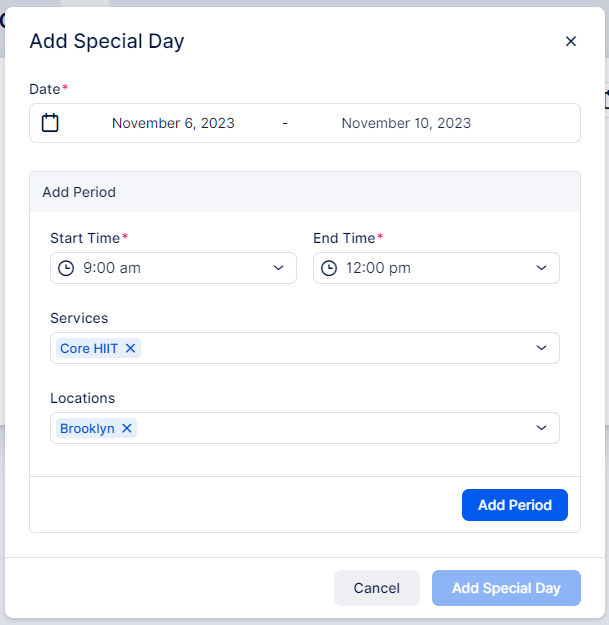Click the 12:00 pm end time value
Screen dimensions: 609x625
(x=378, y=268)
